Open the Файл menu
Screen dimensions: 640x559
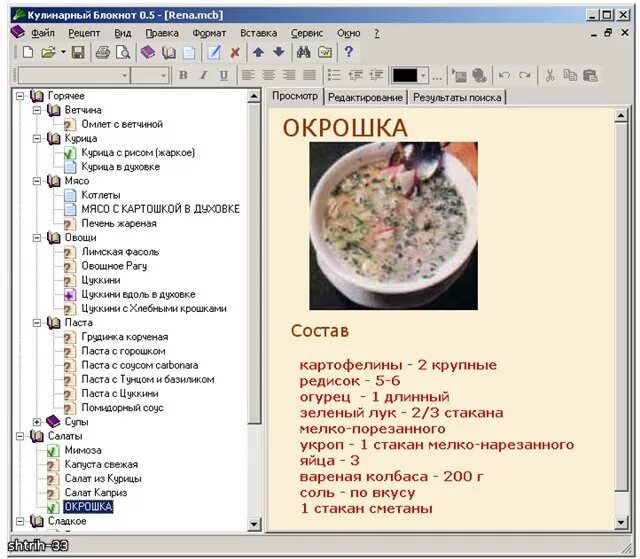click(x=43, y=33)
